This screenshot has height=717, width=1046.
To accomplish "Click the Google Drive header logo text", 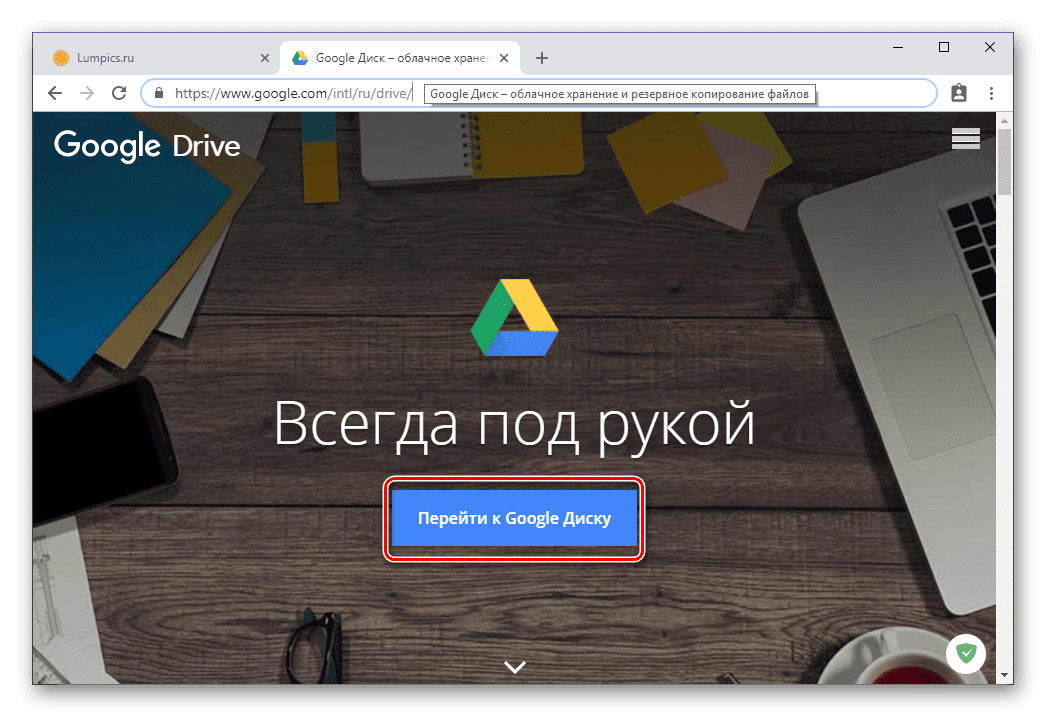I will tap(147, 145).
